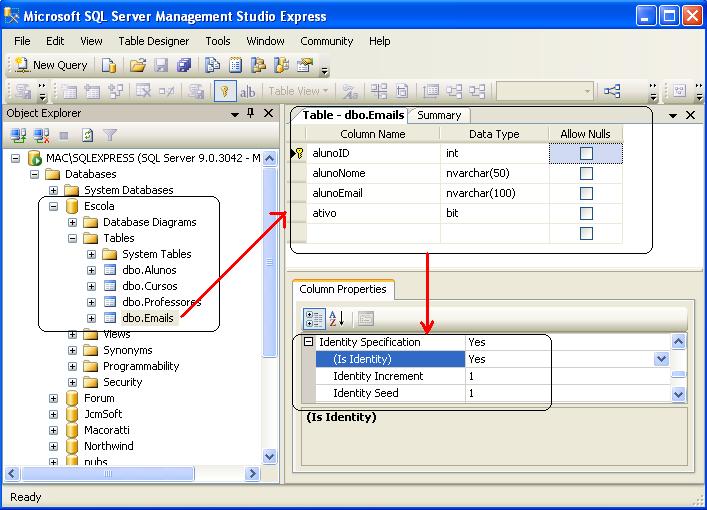Click the Disconnect icon in Object Explorer
This screenshot has width=707, height=510.
41,135
